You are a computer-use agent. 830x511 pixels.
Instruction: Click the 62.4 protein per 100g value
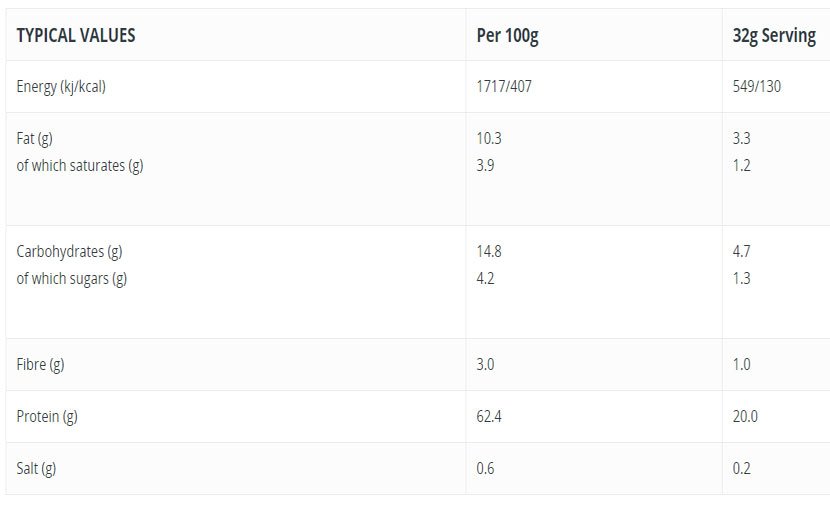point(489,416)
